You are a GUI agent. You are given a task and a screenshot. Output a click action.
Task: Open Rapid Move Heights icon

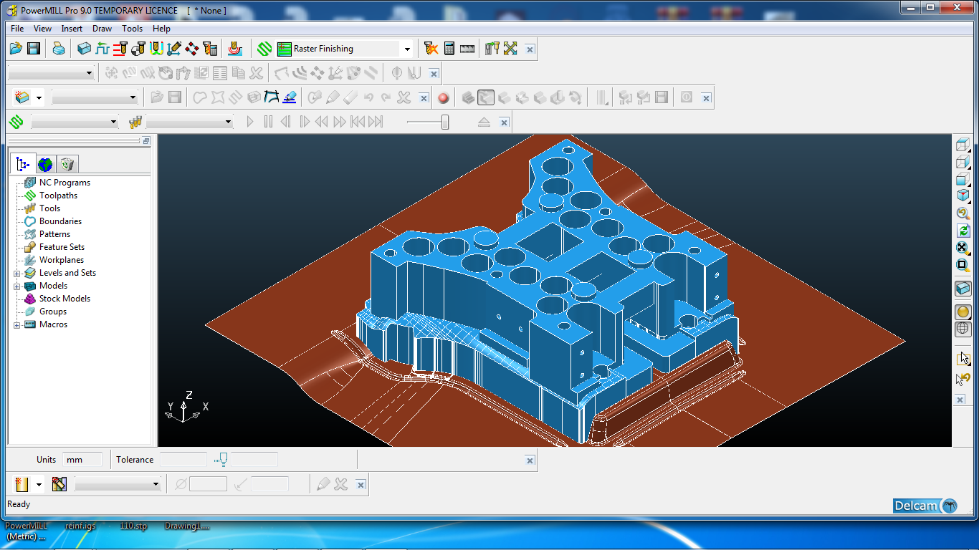(x=120, y=49)
